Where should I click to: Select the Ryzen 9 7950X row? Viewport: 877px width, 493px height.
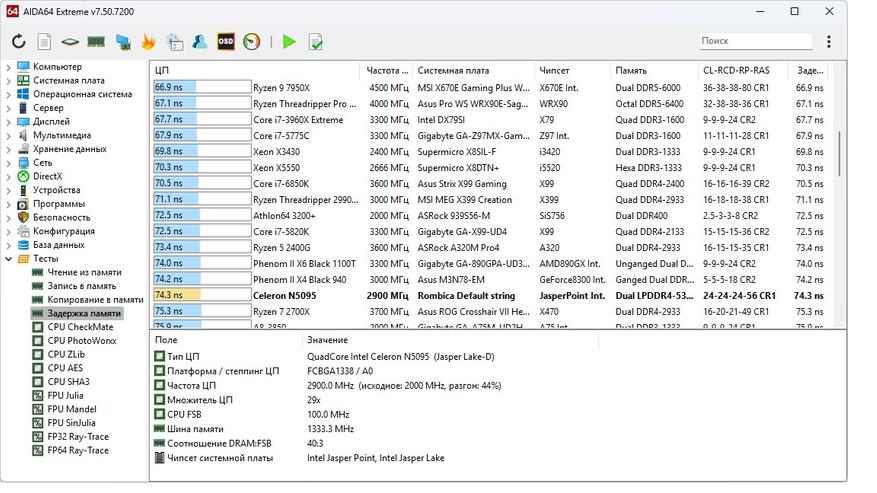pyautogui.click(x=490, y=87)
